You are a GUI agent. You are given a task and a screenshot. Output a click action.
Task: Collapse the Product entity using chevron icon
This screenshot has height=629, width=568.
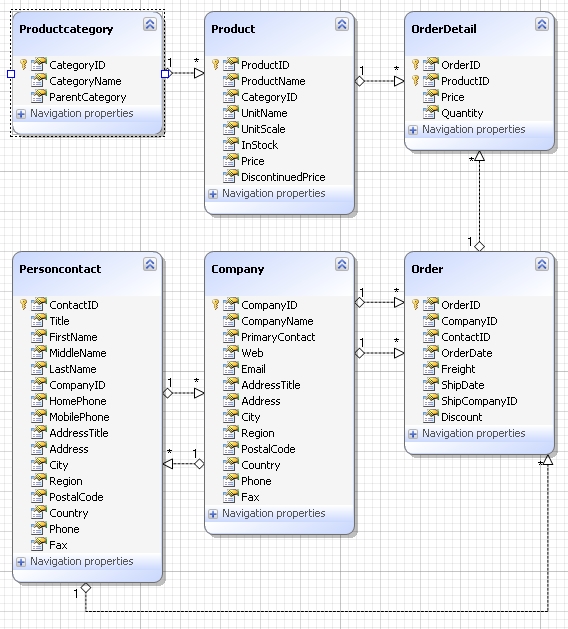click(342, 24)
